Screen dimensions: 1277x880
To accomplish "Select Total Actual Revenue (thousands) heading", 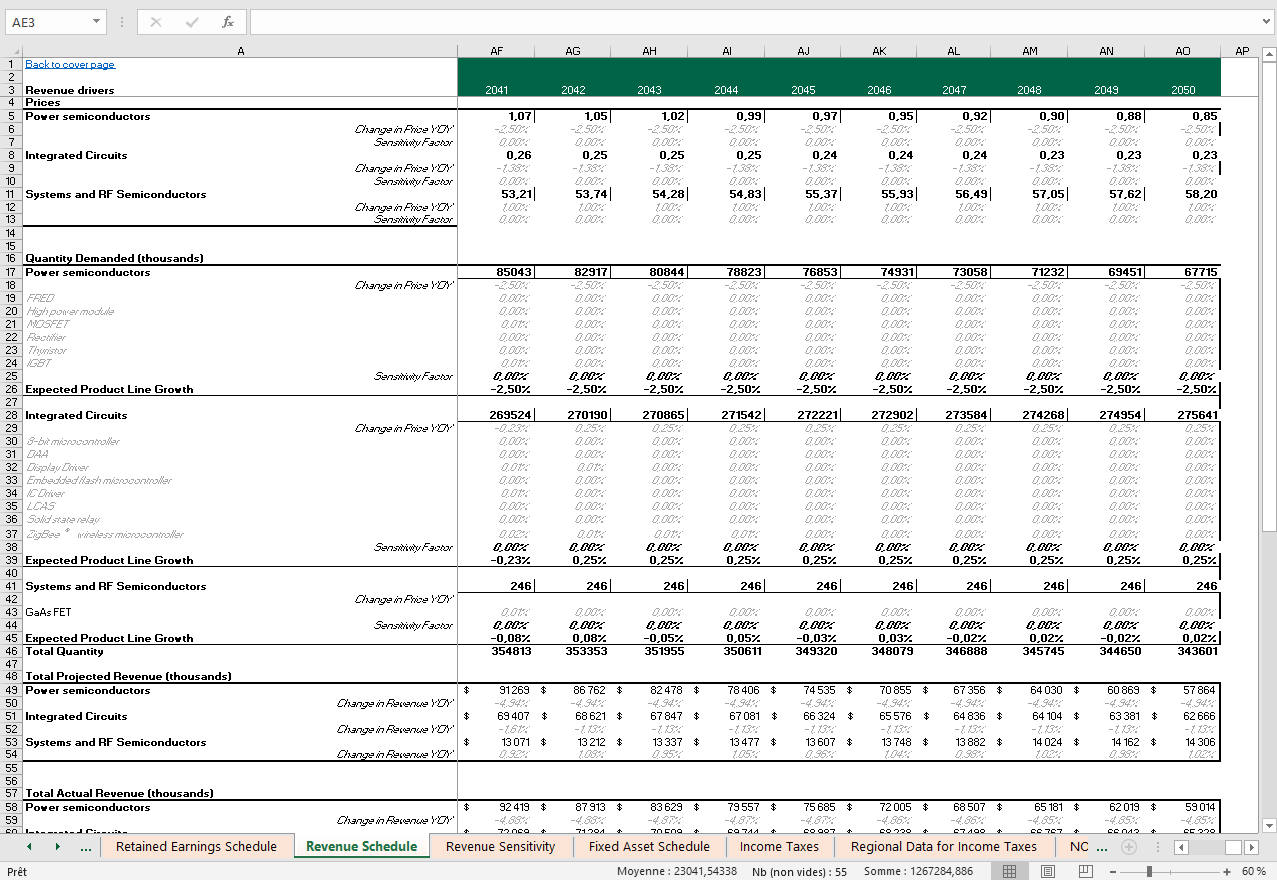I will point(240,793).
